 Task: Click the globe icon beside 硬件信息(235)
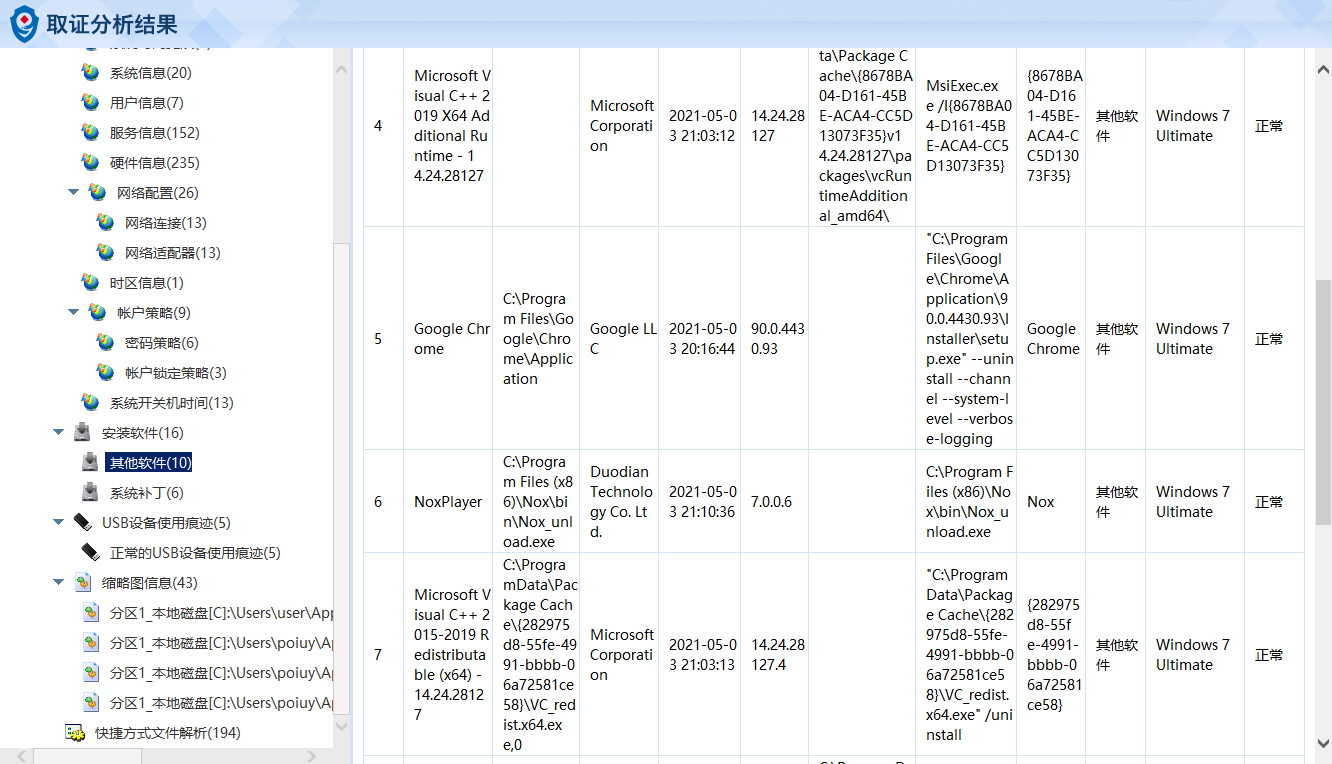[91, 163]
